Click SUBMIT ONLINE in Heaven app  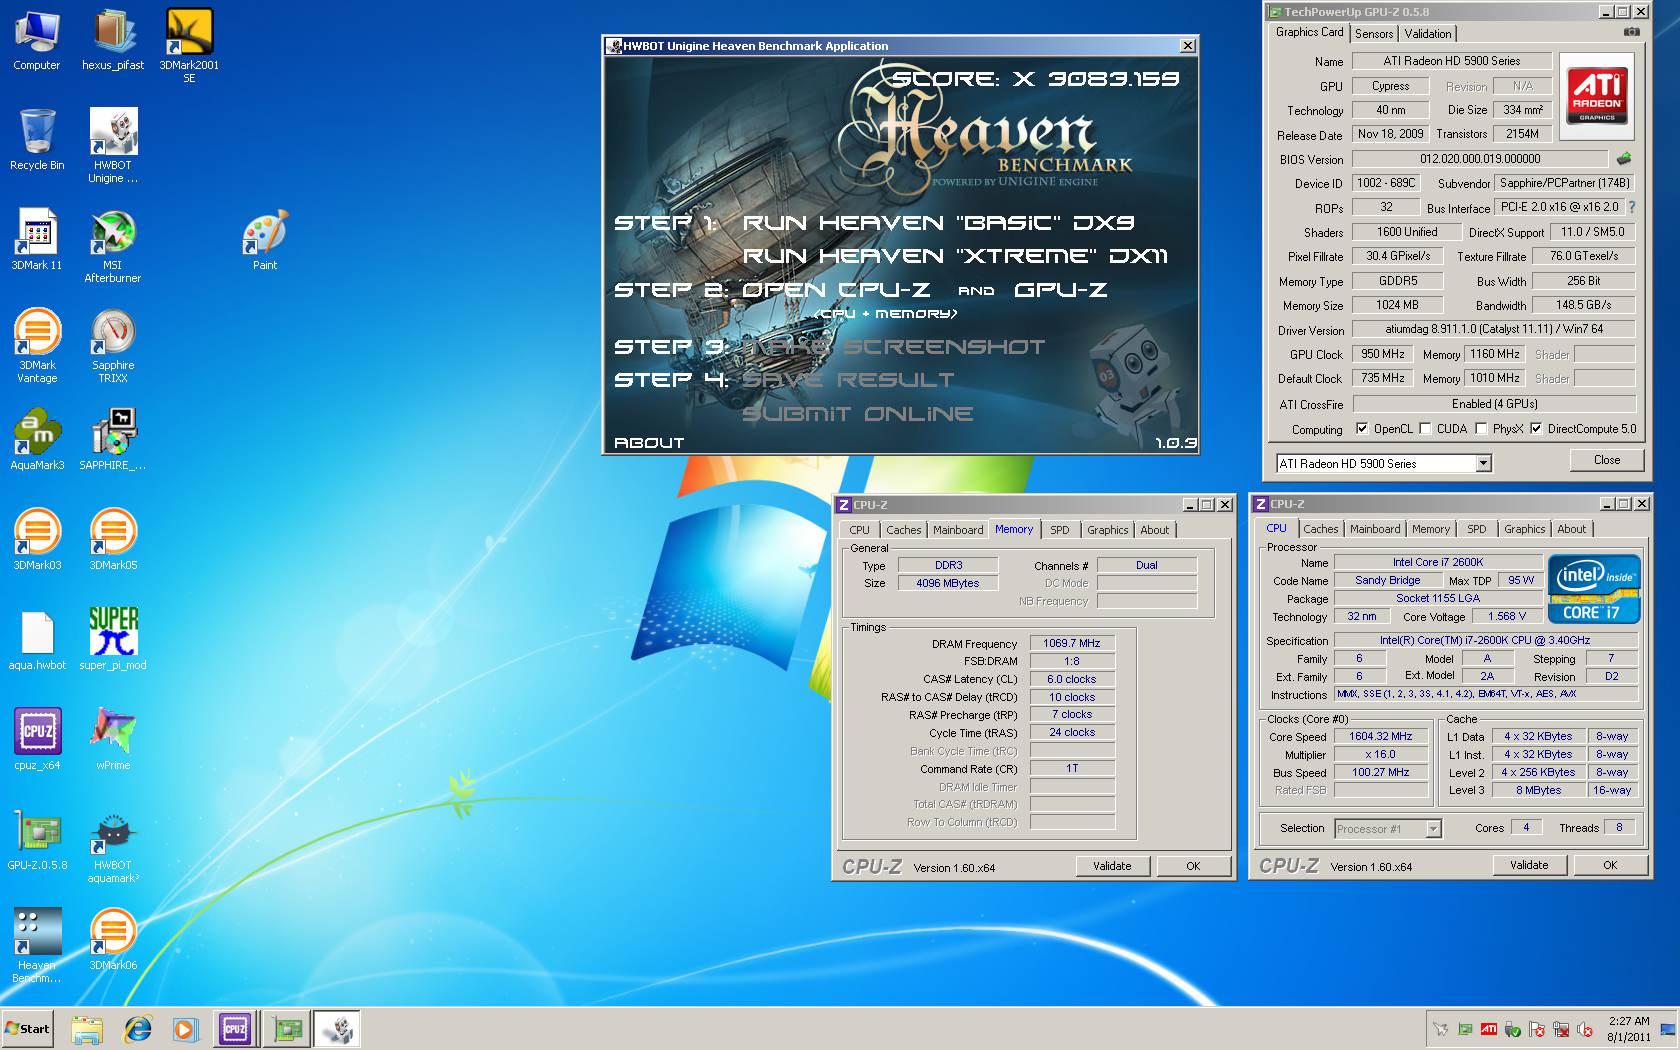(x=857, y=414)
